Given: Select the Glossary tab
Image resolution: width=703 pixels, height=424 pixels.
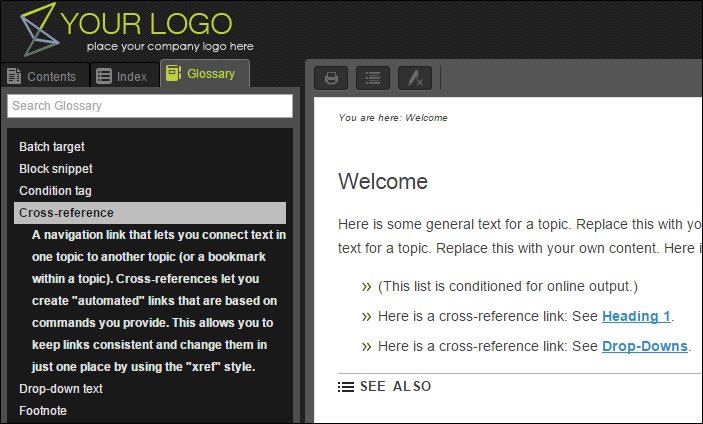Looking at the screenshot, I should click(x=205, y=74).
